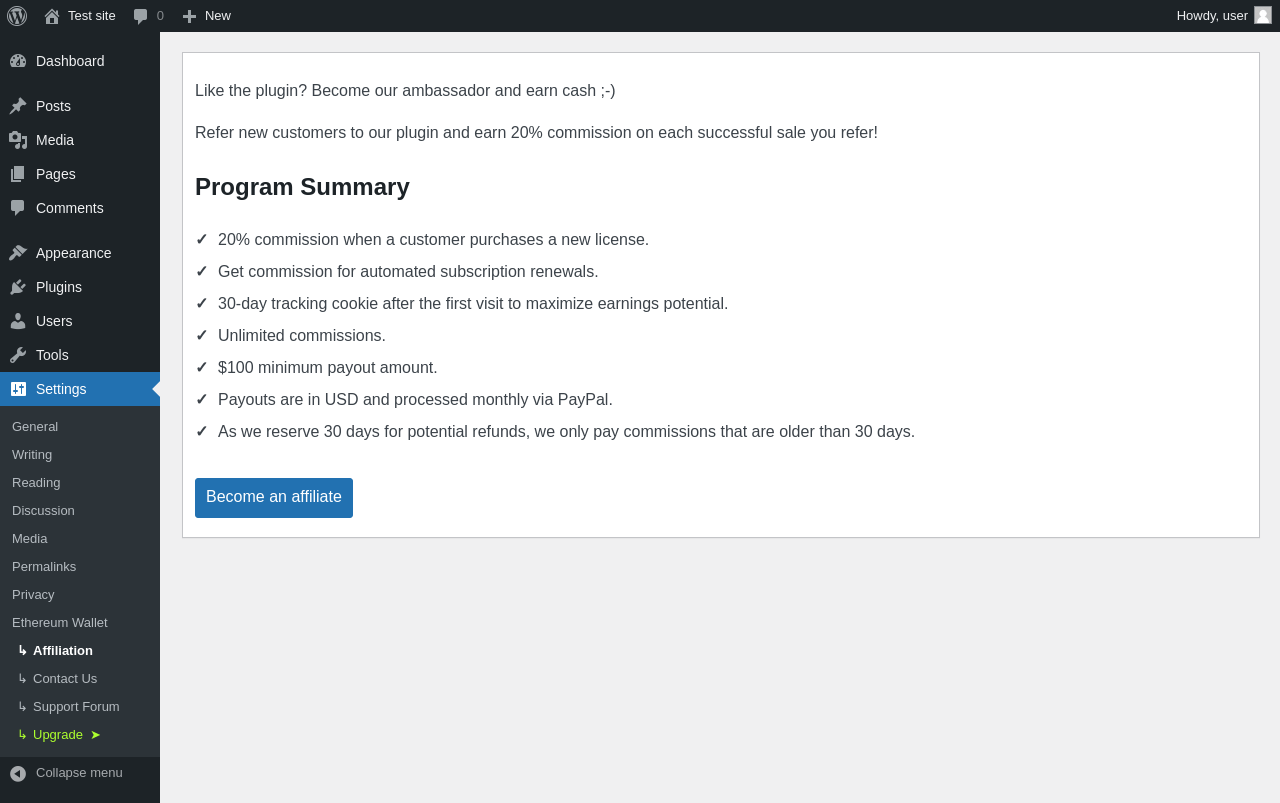The image size is (1280, 803).
Task: Click "Get commission for automated subscription renewals" line
Action: click(408, 272)
